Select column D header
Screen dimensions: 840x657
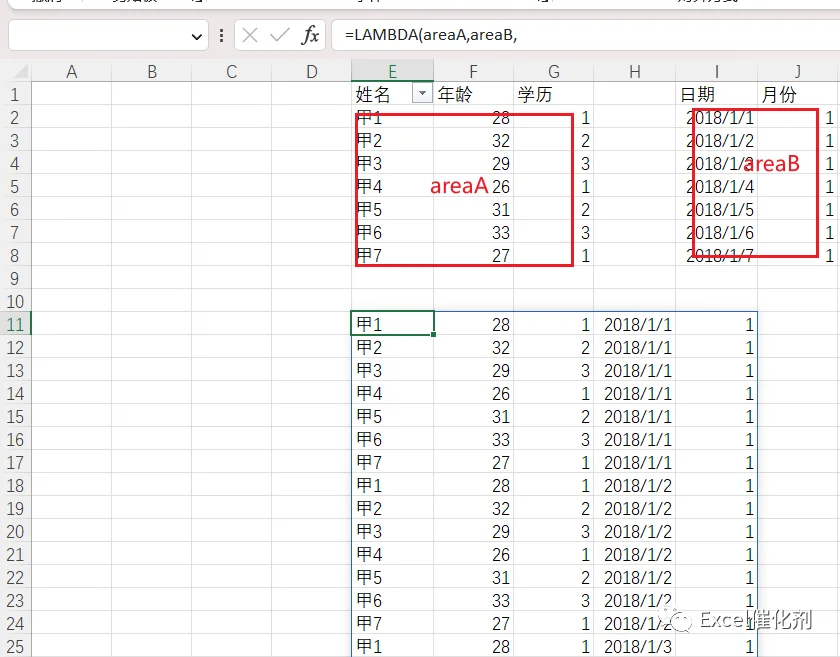[311, 71]
